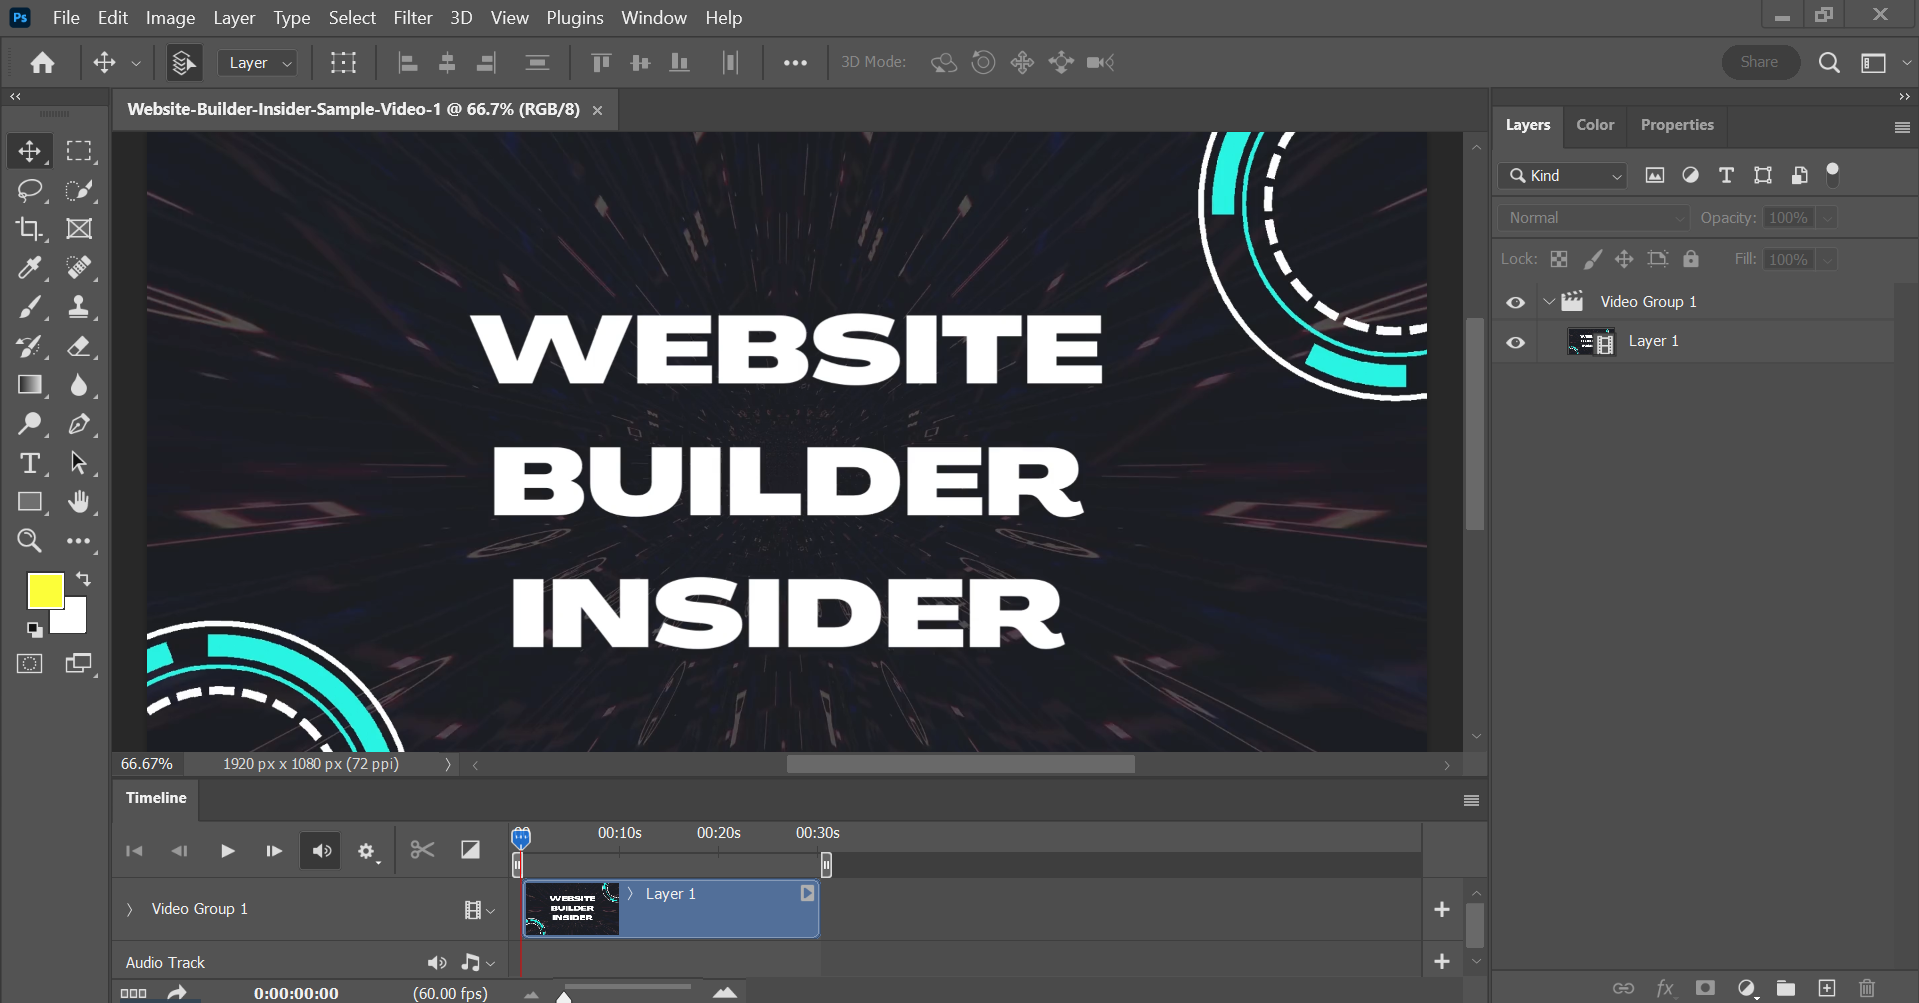
Task: Click the scissors split-at-playhead icon
Action: [422, 850]
